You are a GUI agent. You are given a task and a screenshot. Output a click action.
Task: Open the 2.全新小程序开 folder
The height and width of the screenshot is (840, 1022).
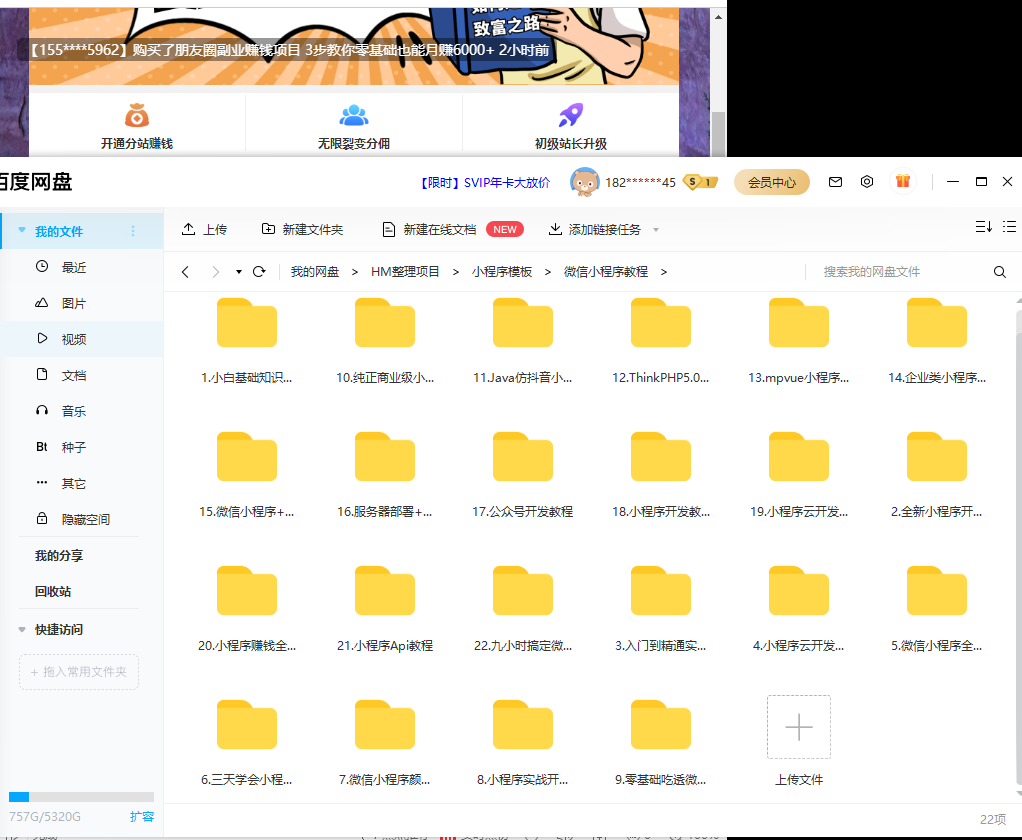coord(937,457)
